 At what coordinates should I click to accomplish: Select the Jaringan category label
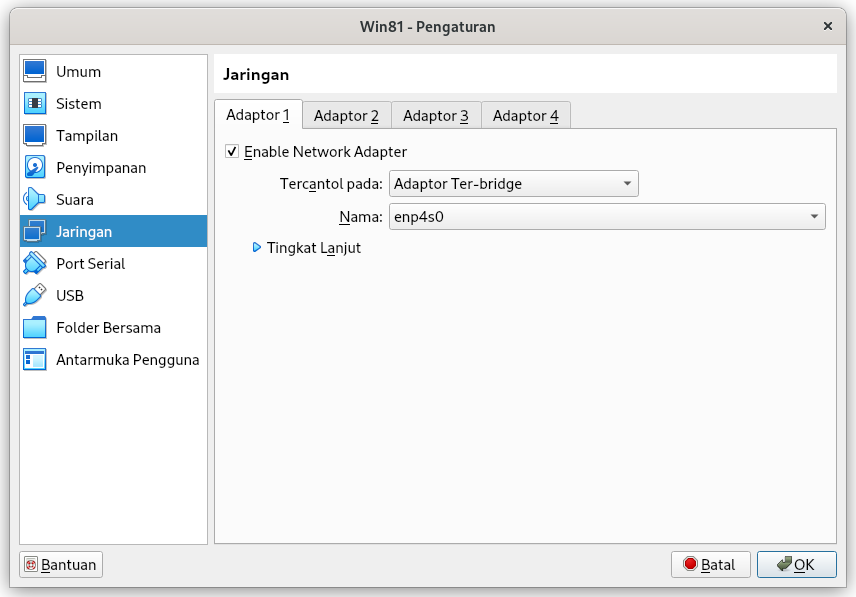click(x=84, y=232)
